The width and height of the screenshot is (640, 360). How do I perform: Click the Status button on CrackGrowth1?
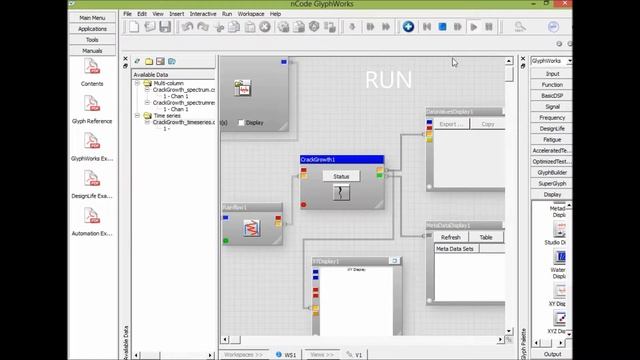coord(341,176)
